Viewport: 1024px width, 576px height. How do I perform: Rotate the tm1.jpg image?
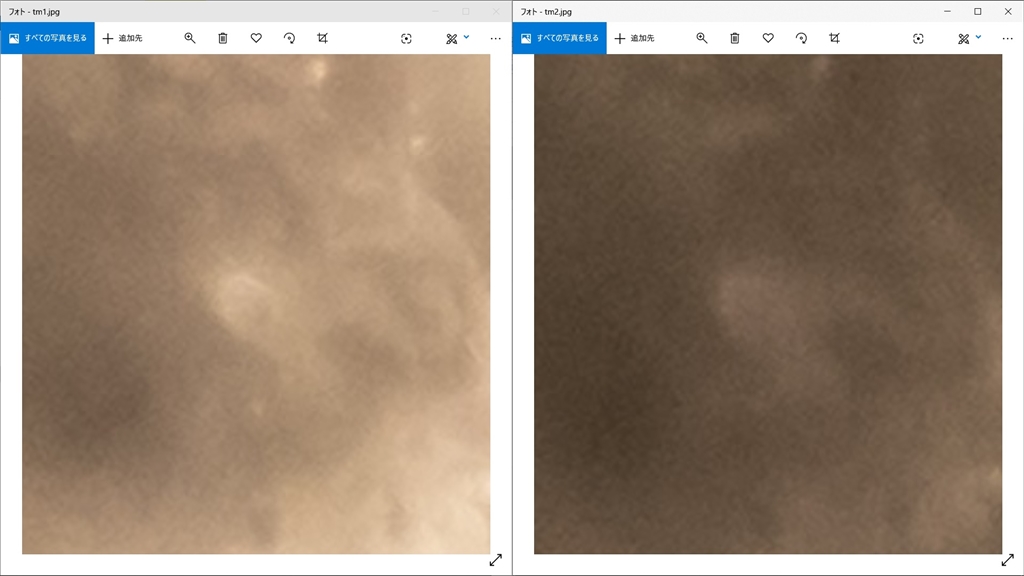289,38
